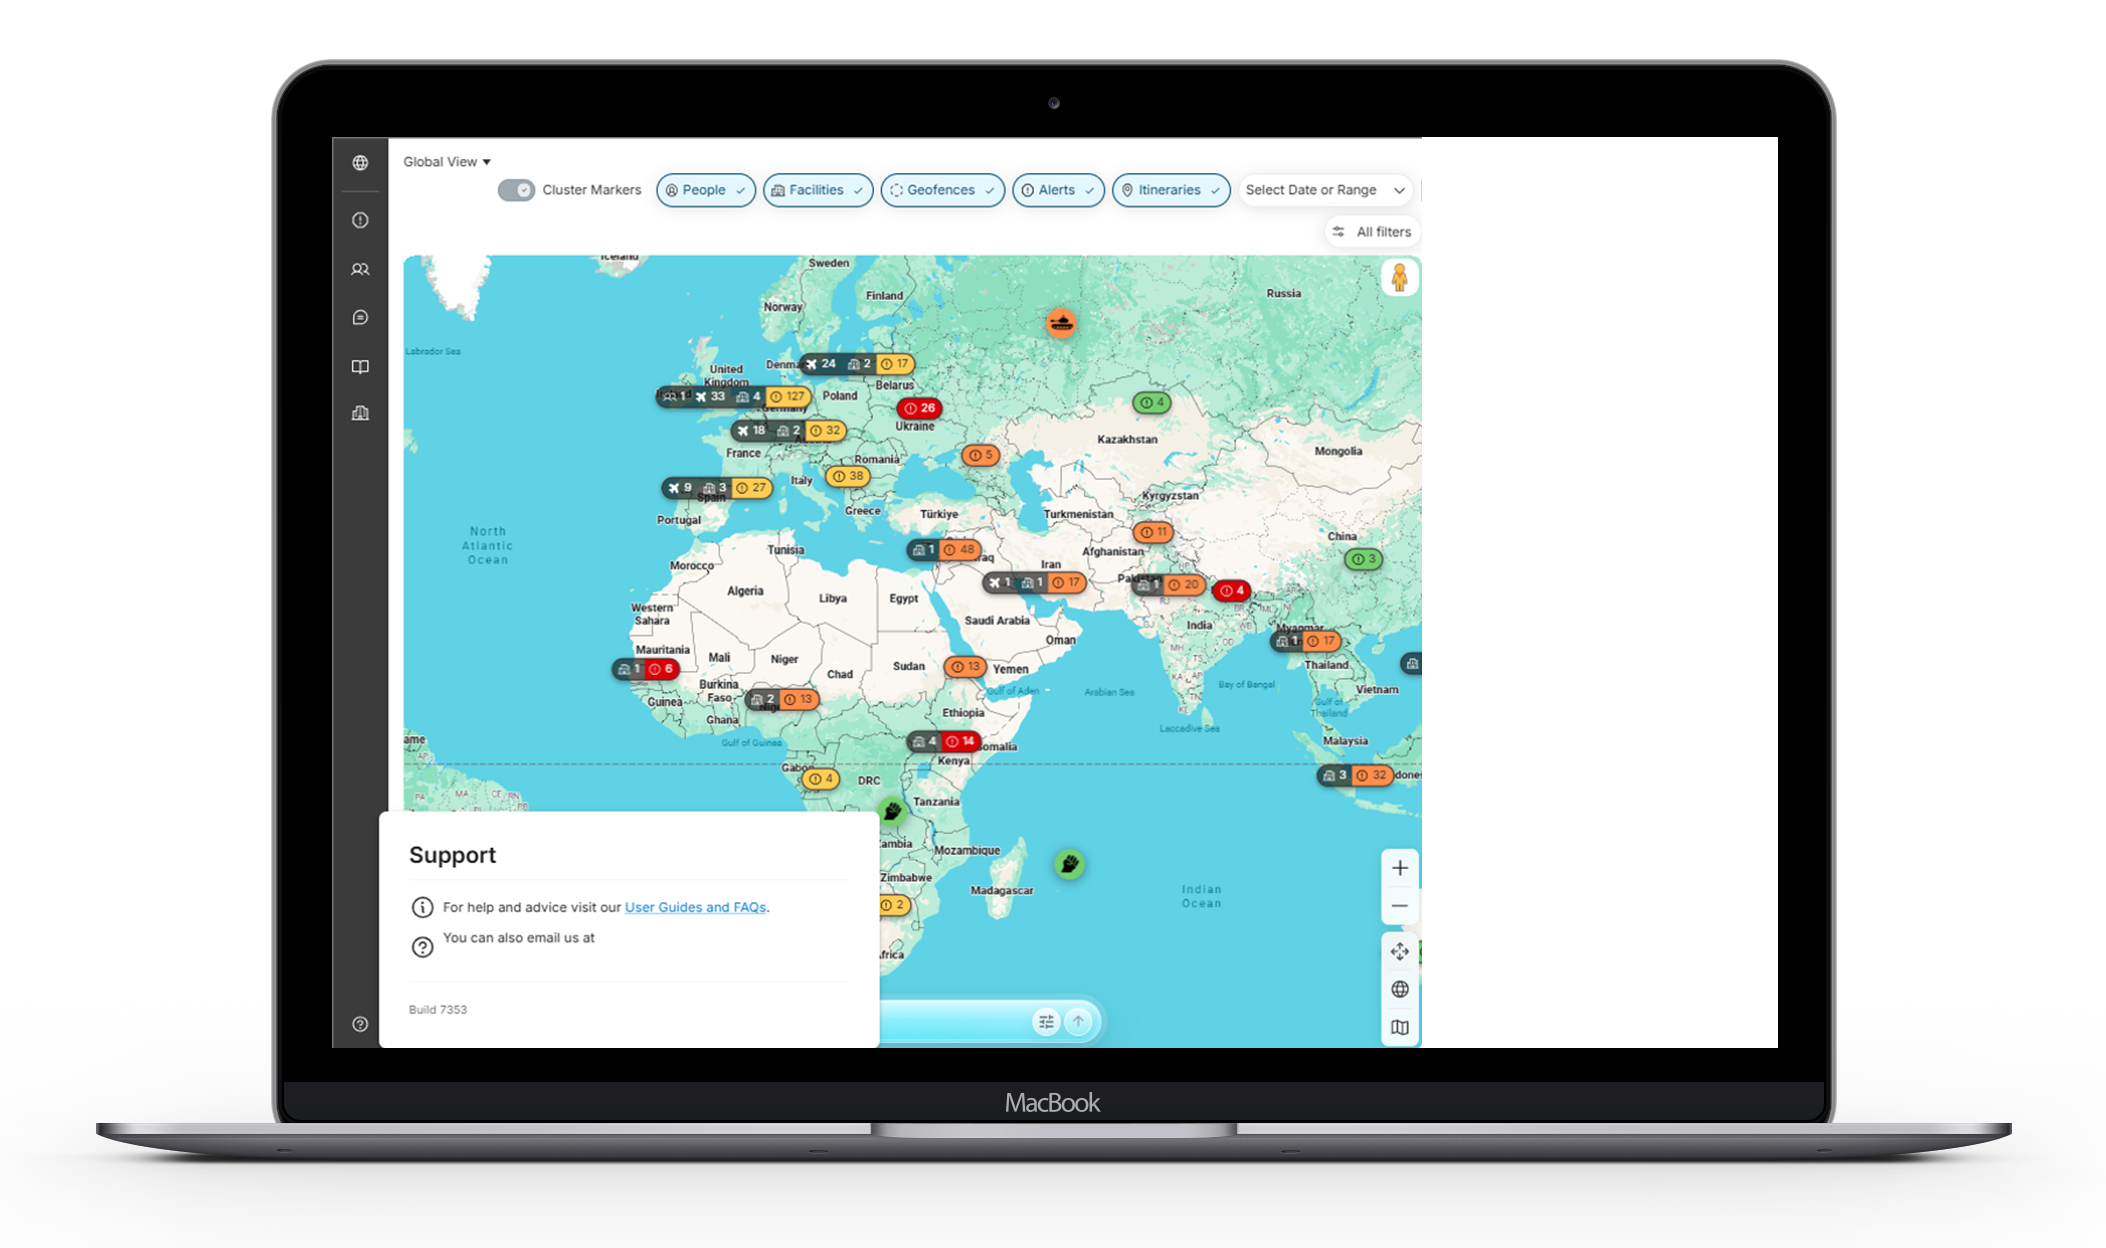The height and width of the screenshot is (1248, 2106).
Task: Open the Select Date or Range dropdown
Action: click(1325, 190)
